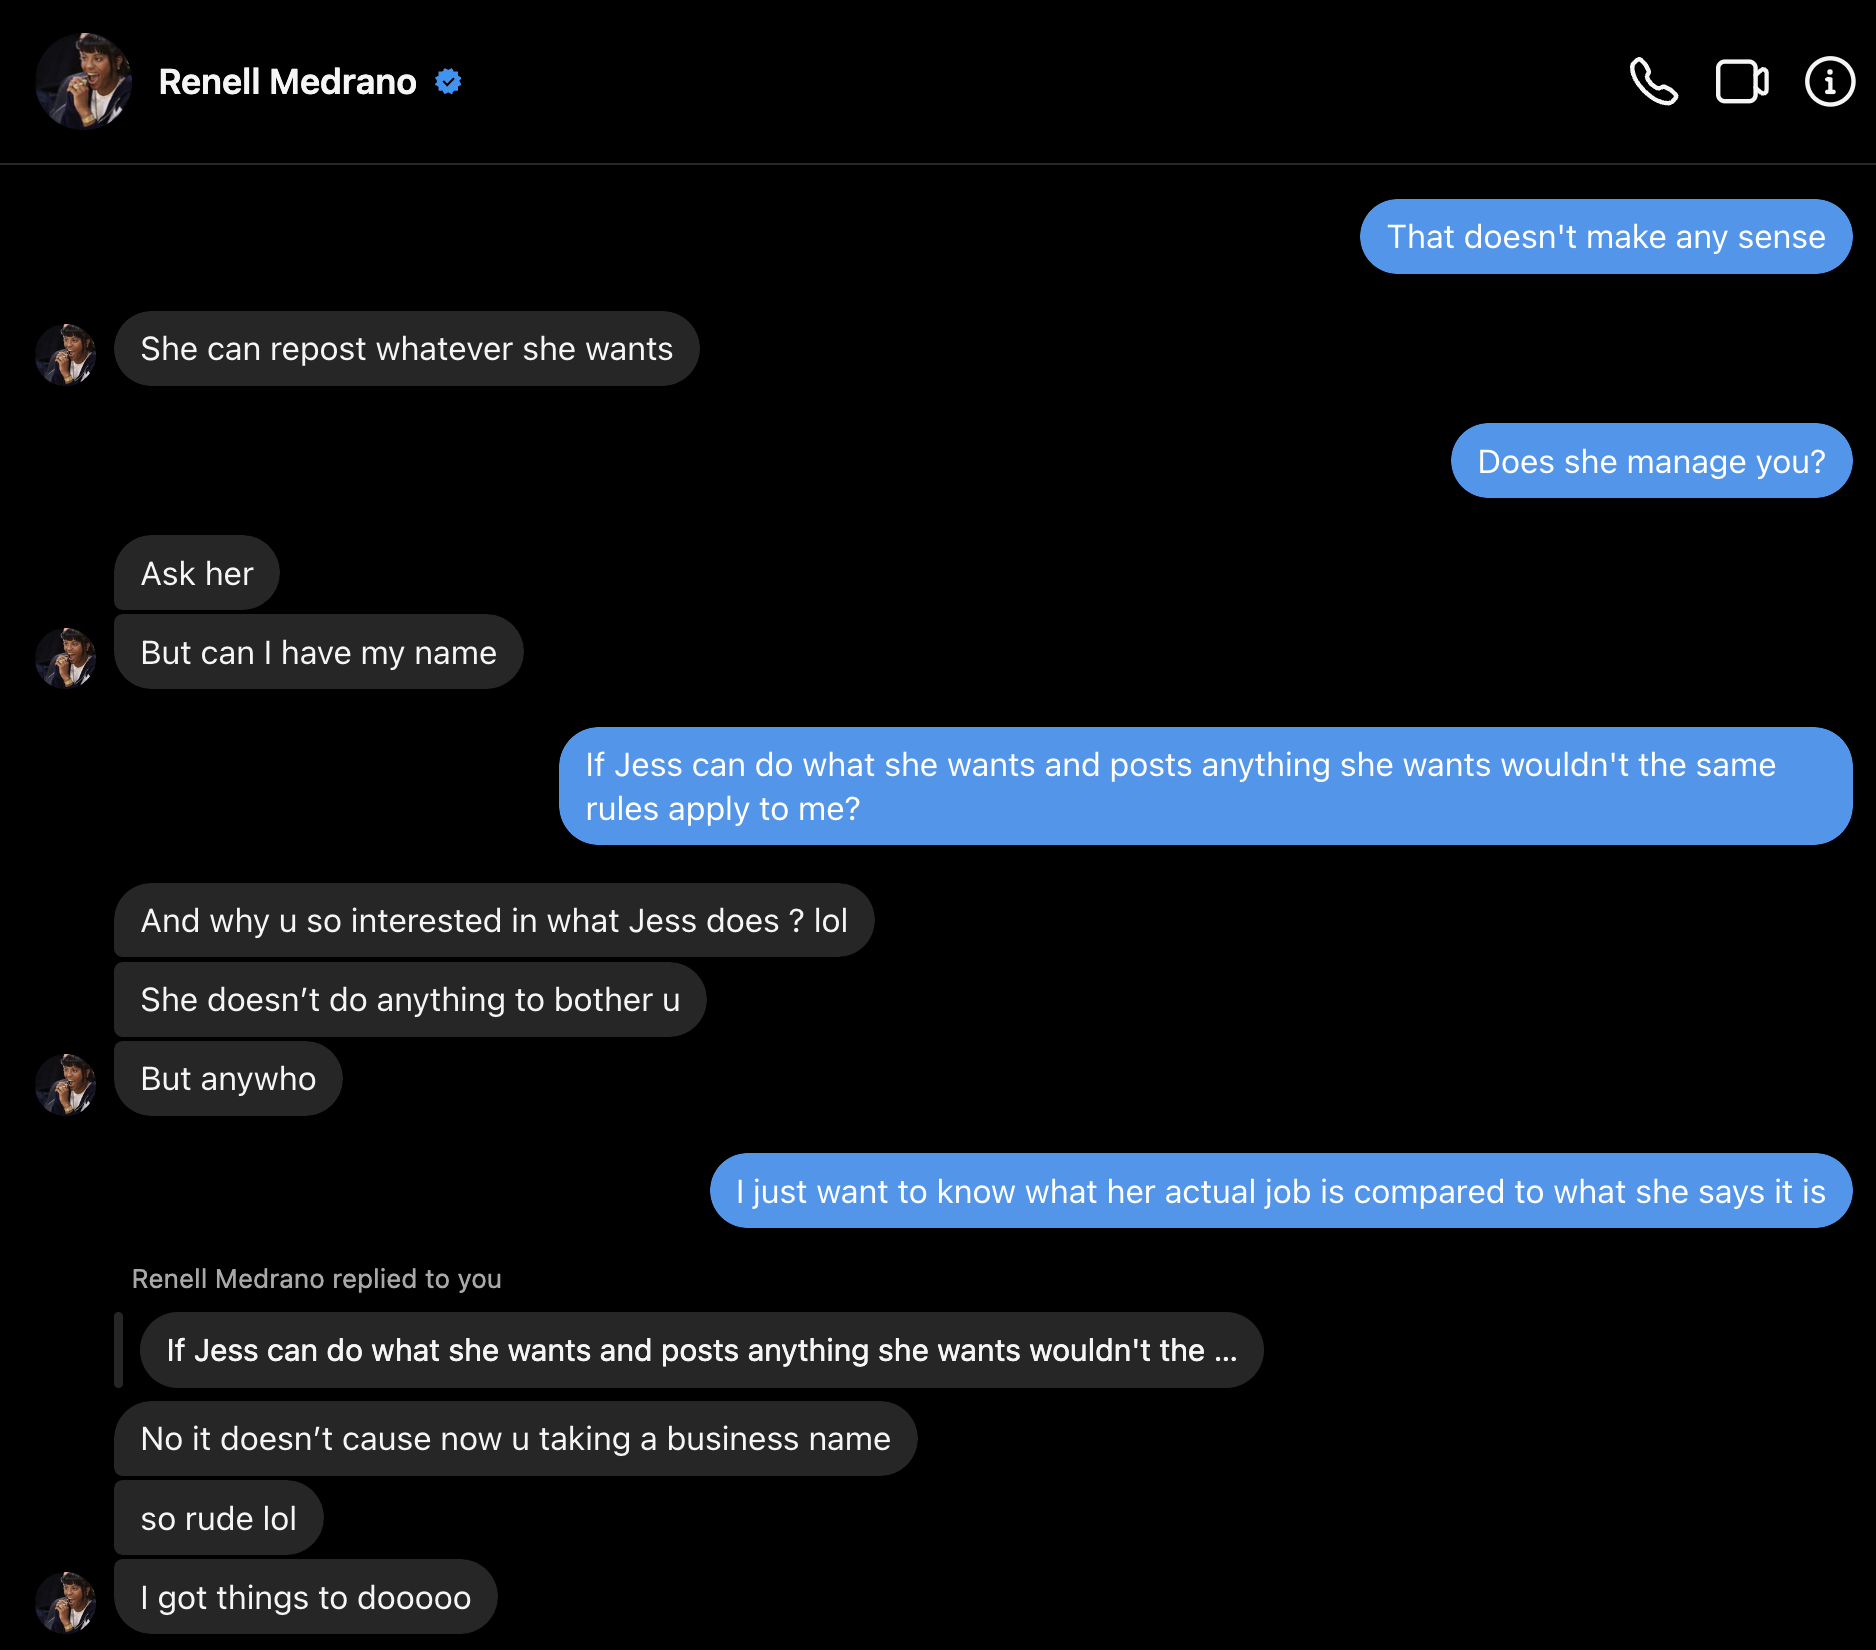Open the header profile picture

click(x=84, y=81)
